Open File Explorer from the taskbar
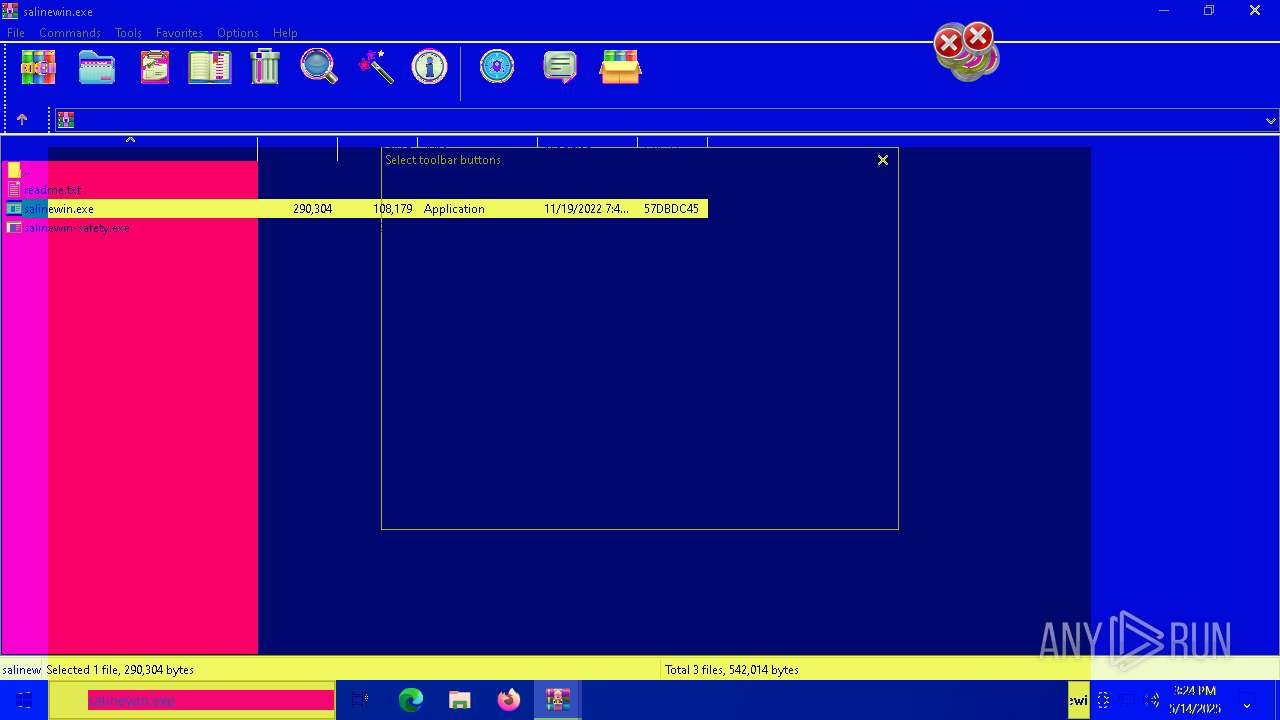This screenshot has height=720, width=1280. [460, 700]
